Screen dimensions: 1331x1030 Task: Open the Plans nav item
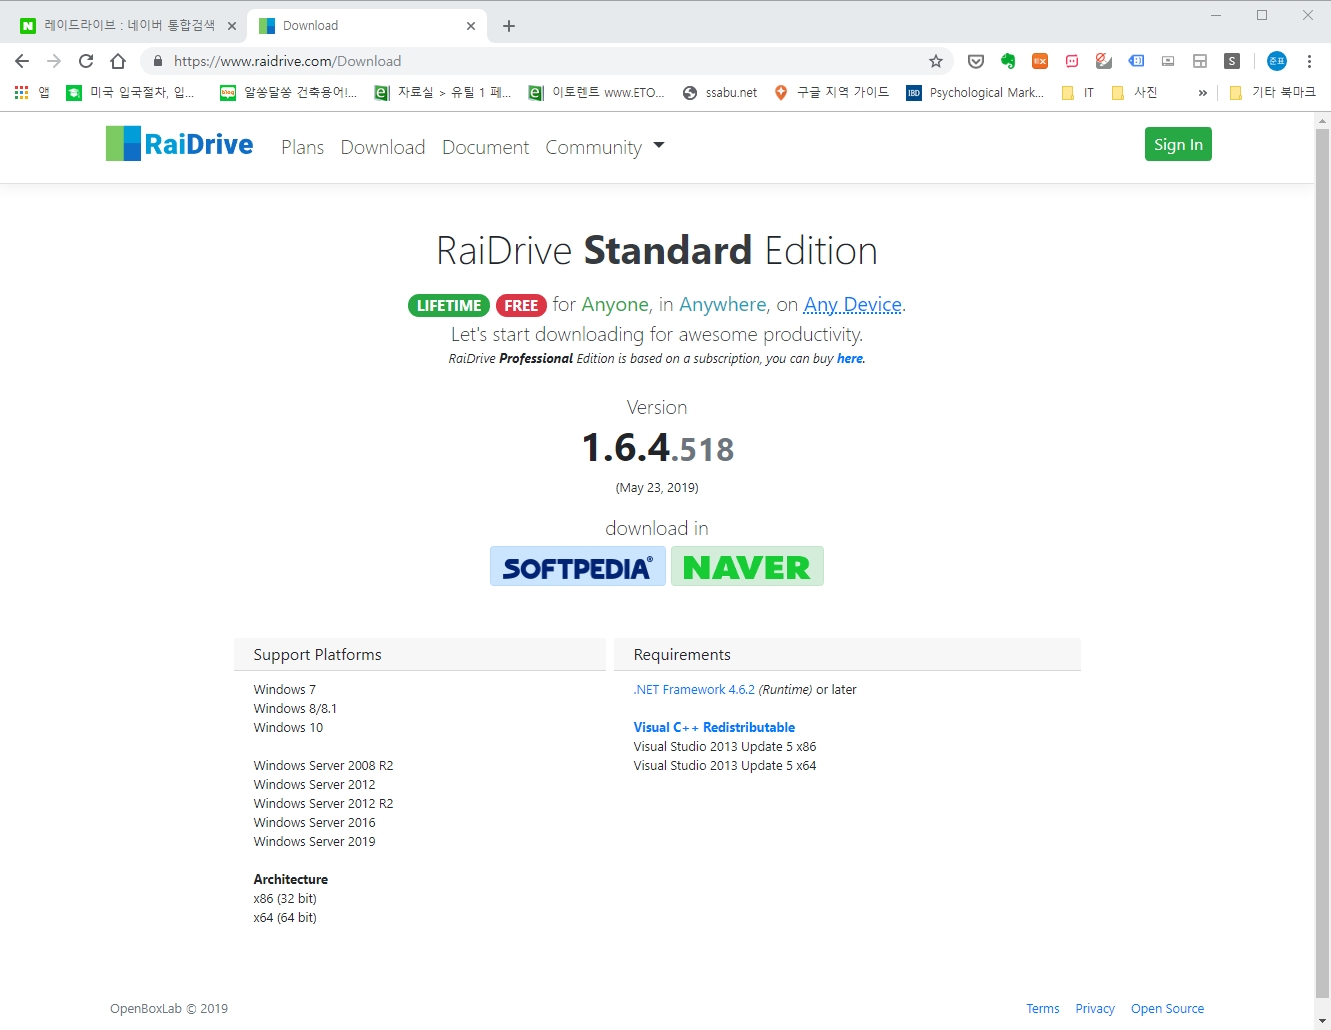point(303,147)
